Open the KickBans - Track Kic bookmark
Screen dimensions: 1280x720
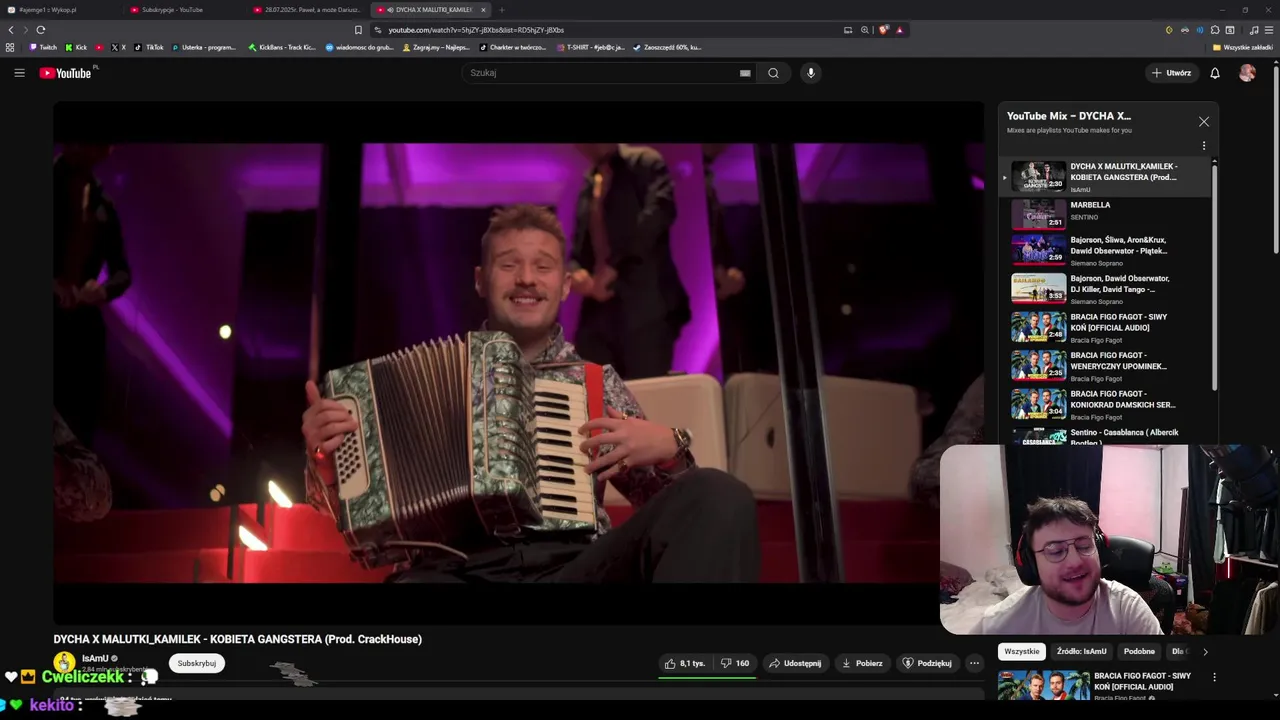(x=282, y=47)
